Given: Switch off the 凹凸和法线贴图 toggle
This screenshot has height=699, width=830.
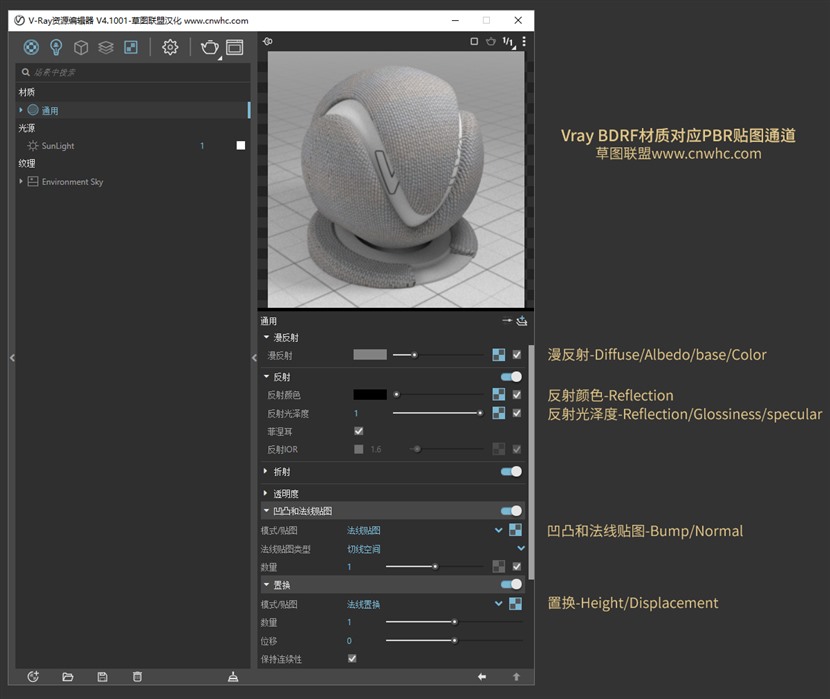Looking at the screenshot, I should (511, 511).
